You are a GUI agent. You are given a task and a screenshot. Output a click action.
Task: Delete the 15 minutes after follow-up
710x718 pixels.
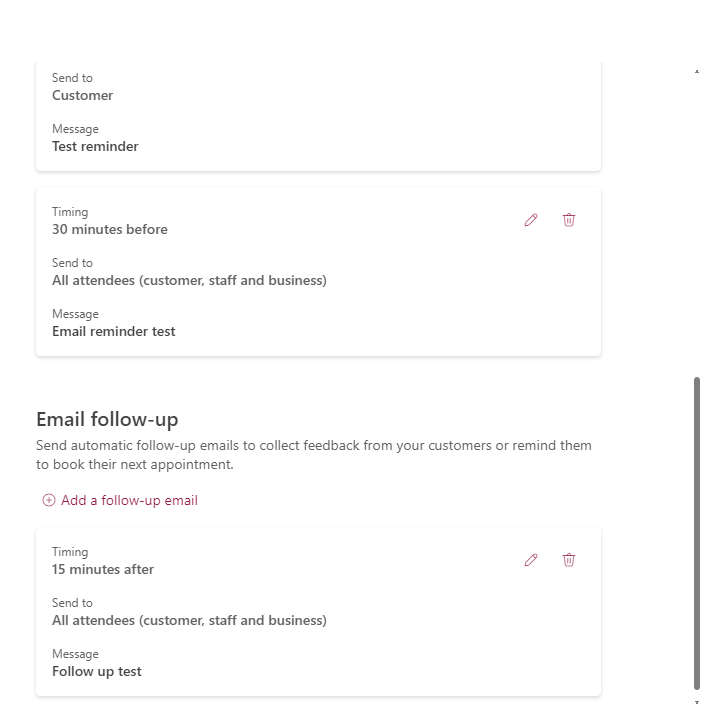(x=569, y=560)
